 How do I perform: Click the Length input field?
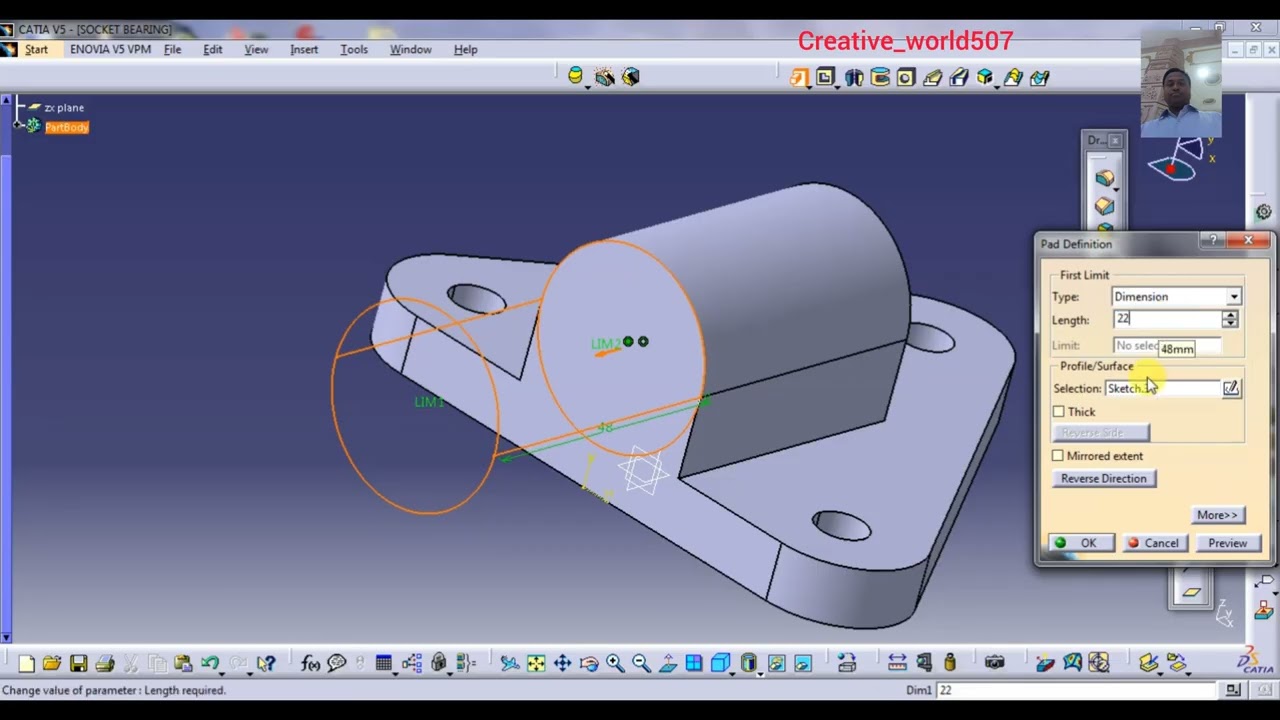click(1167, 320)
